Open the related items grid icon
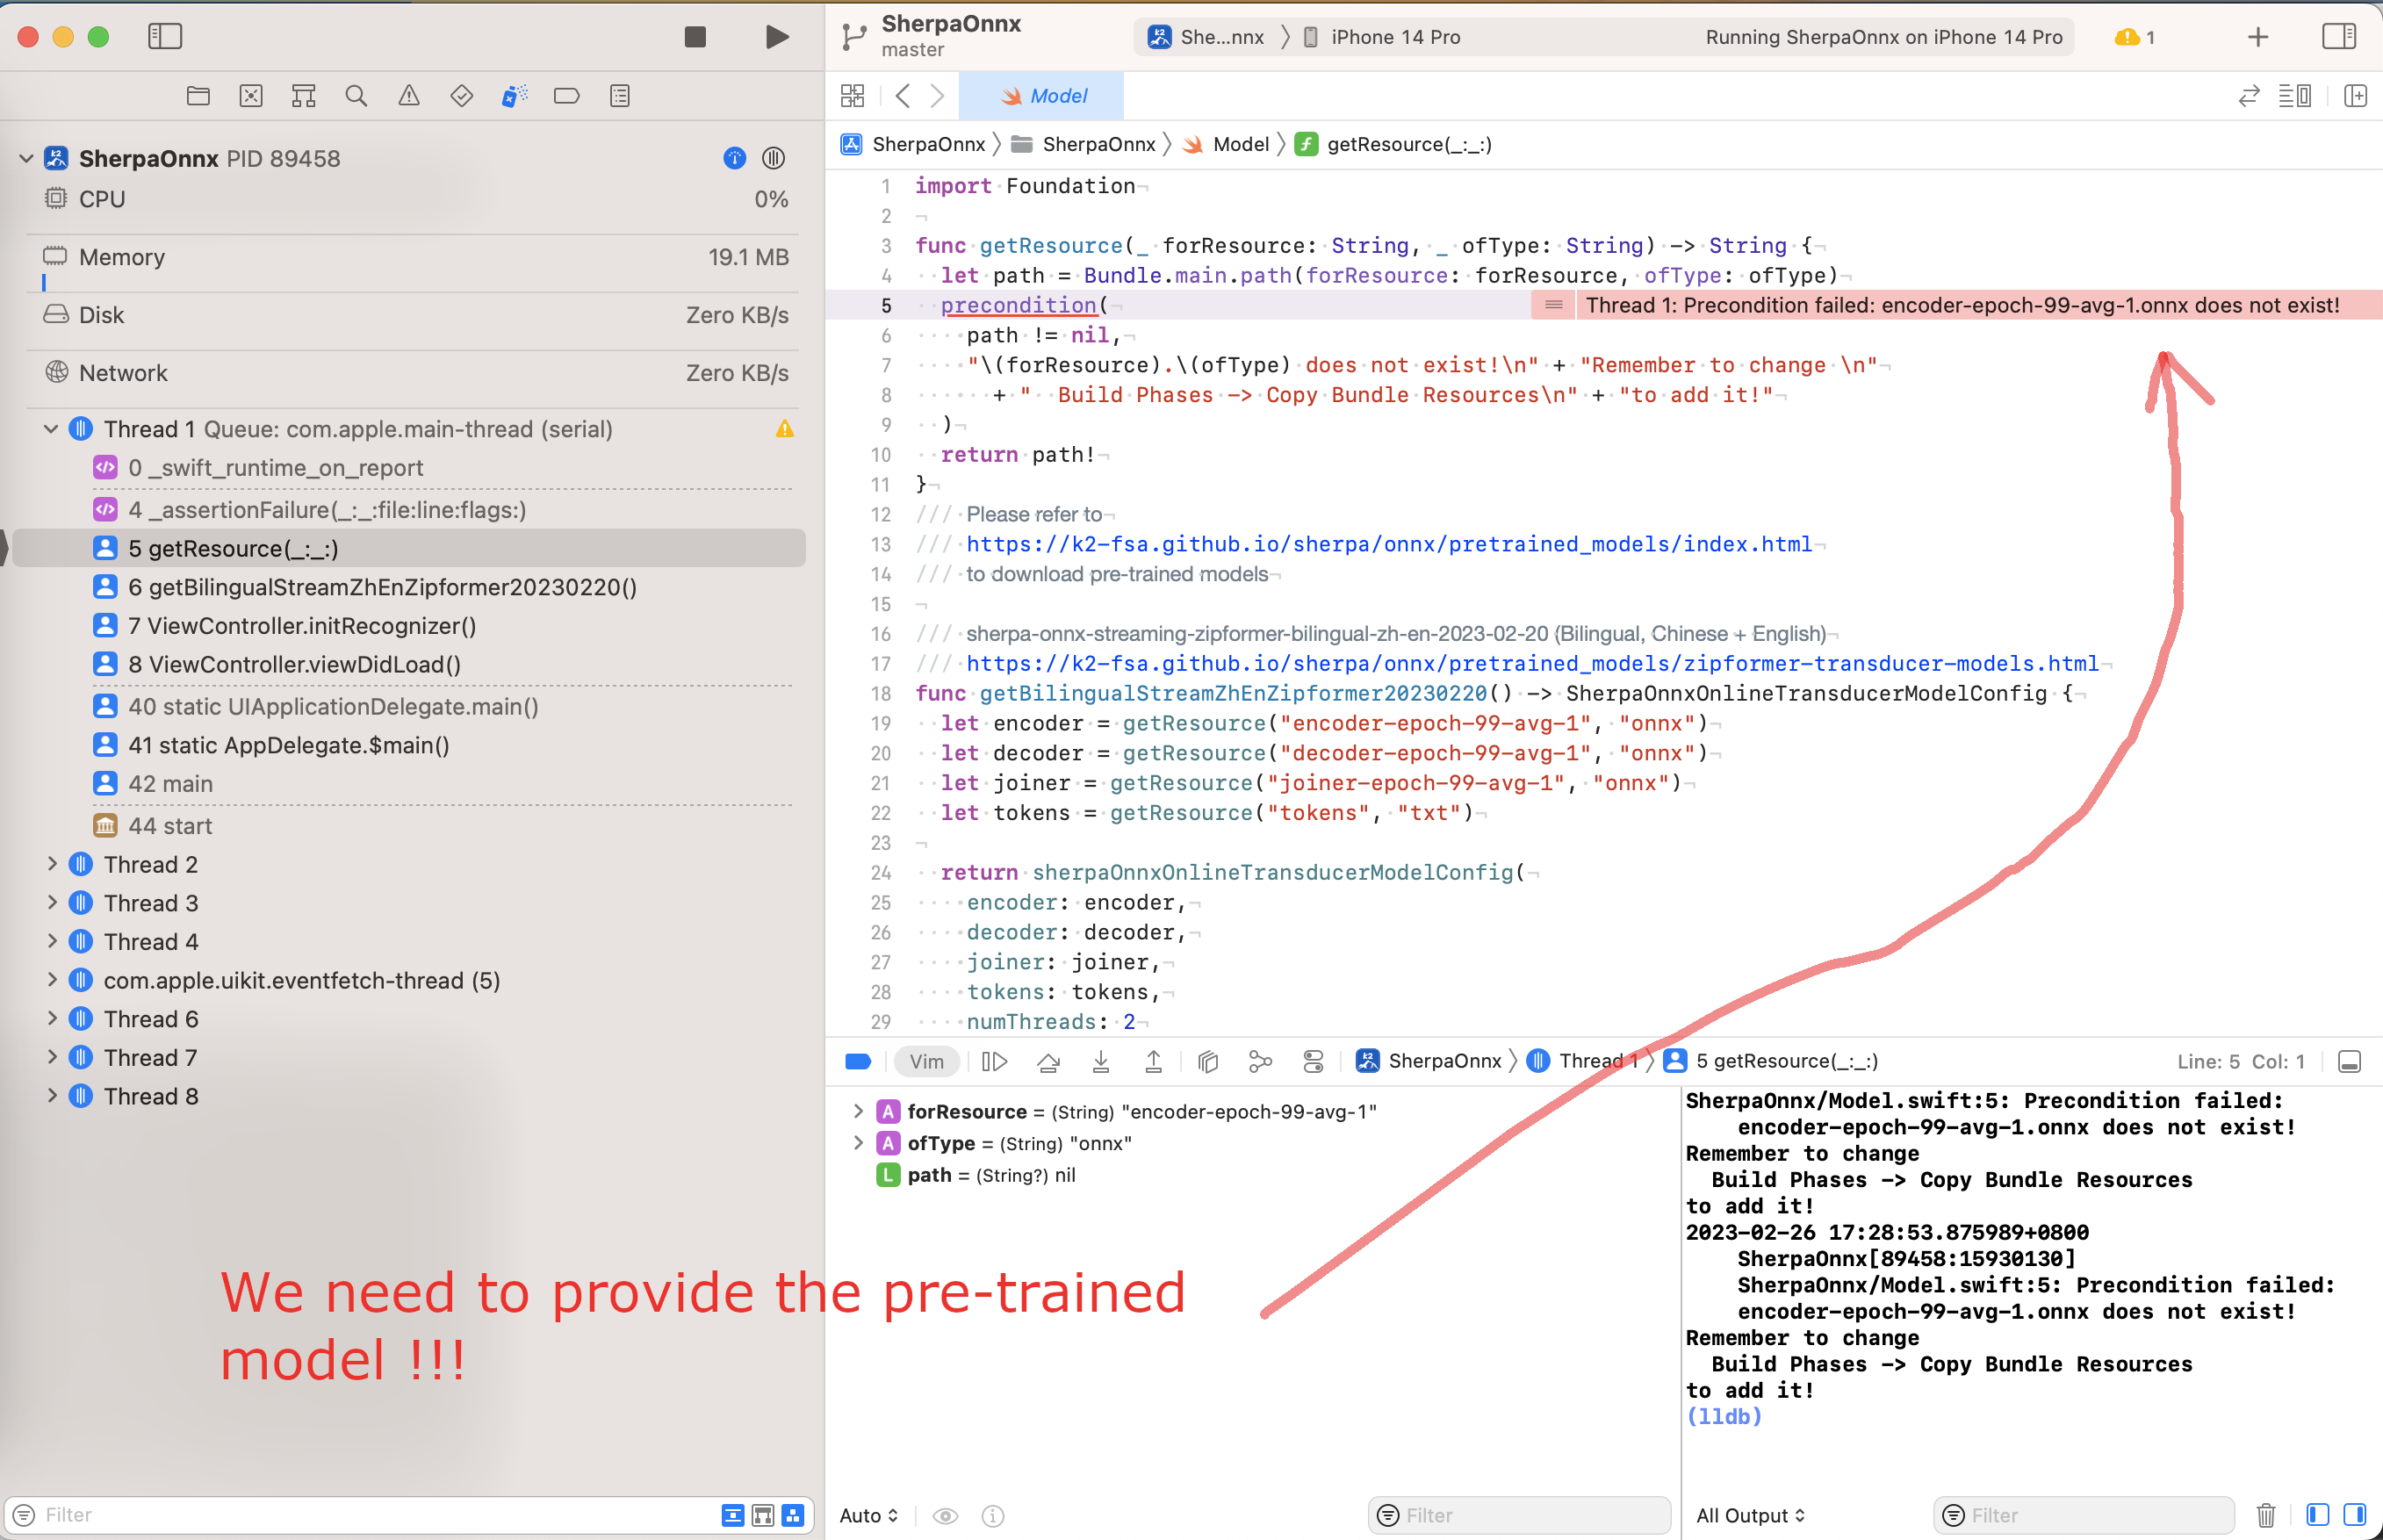 pos(852,96)
